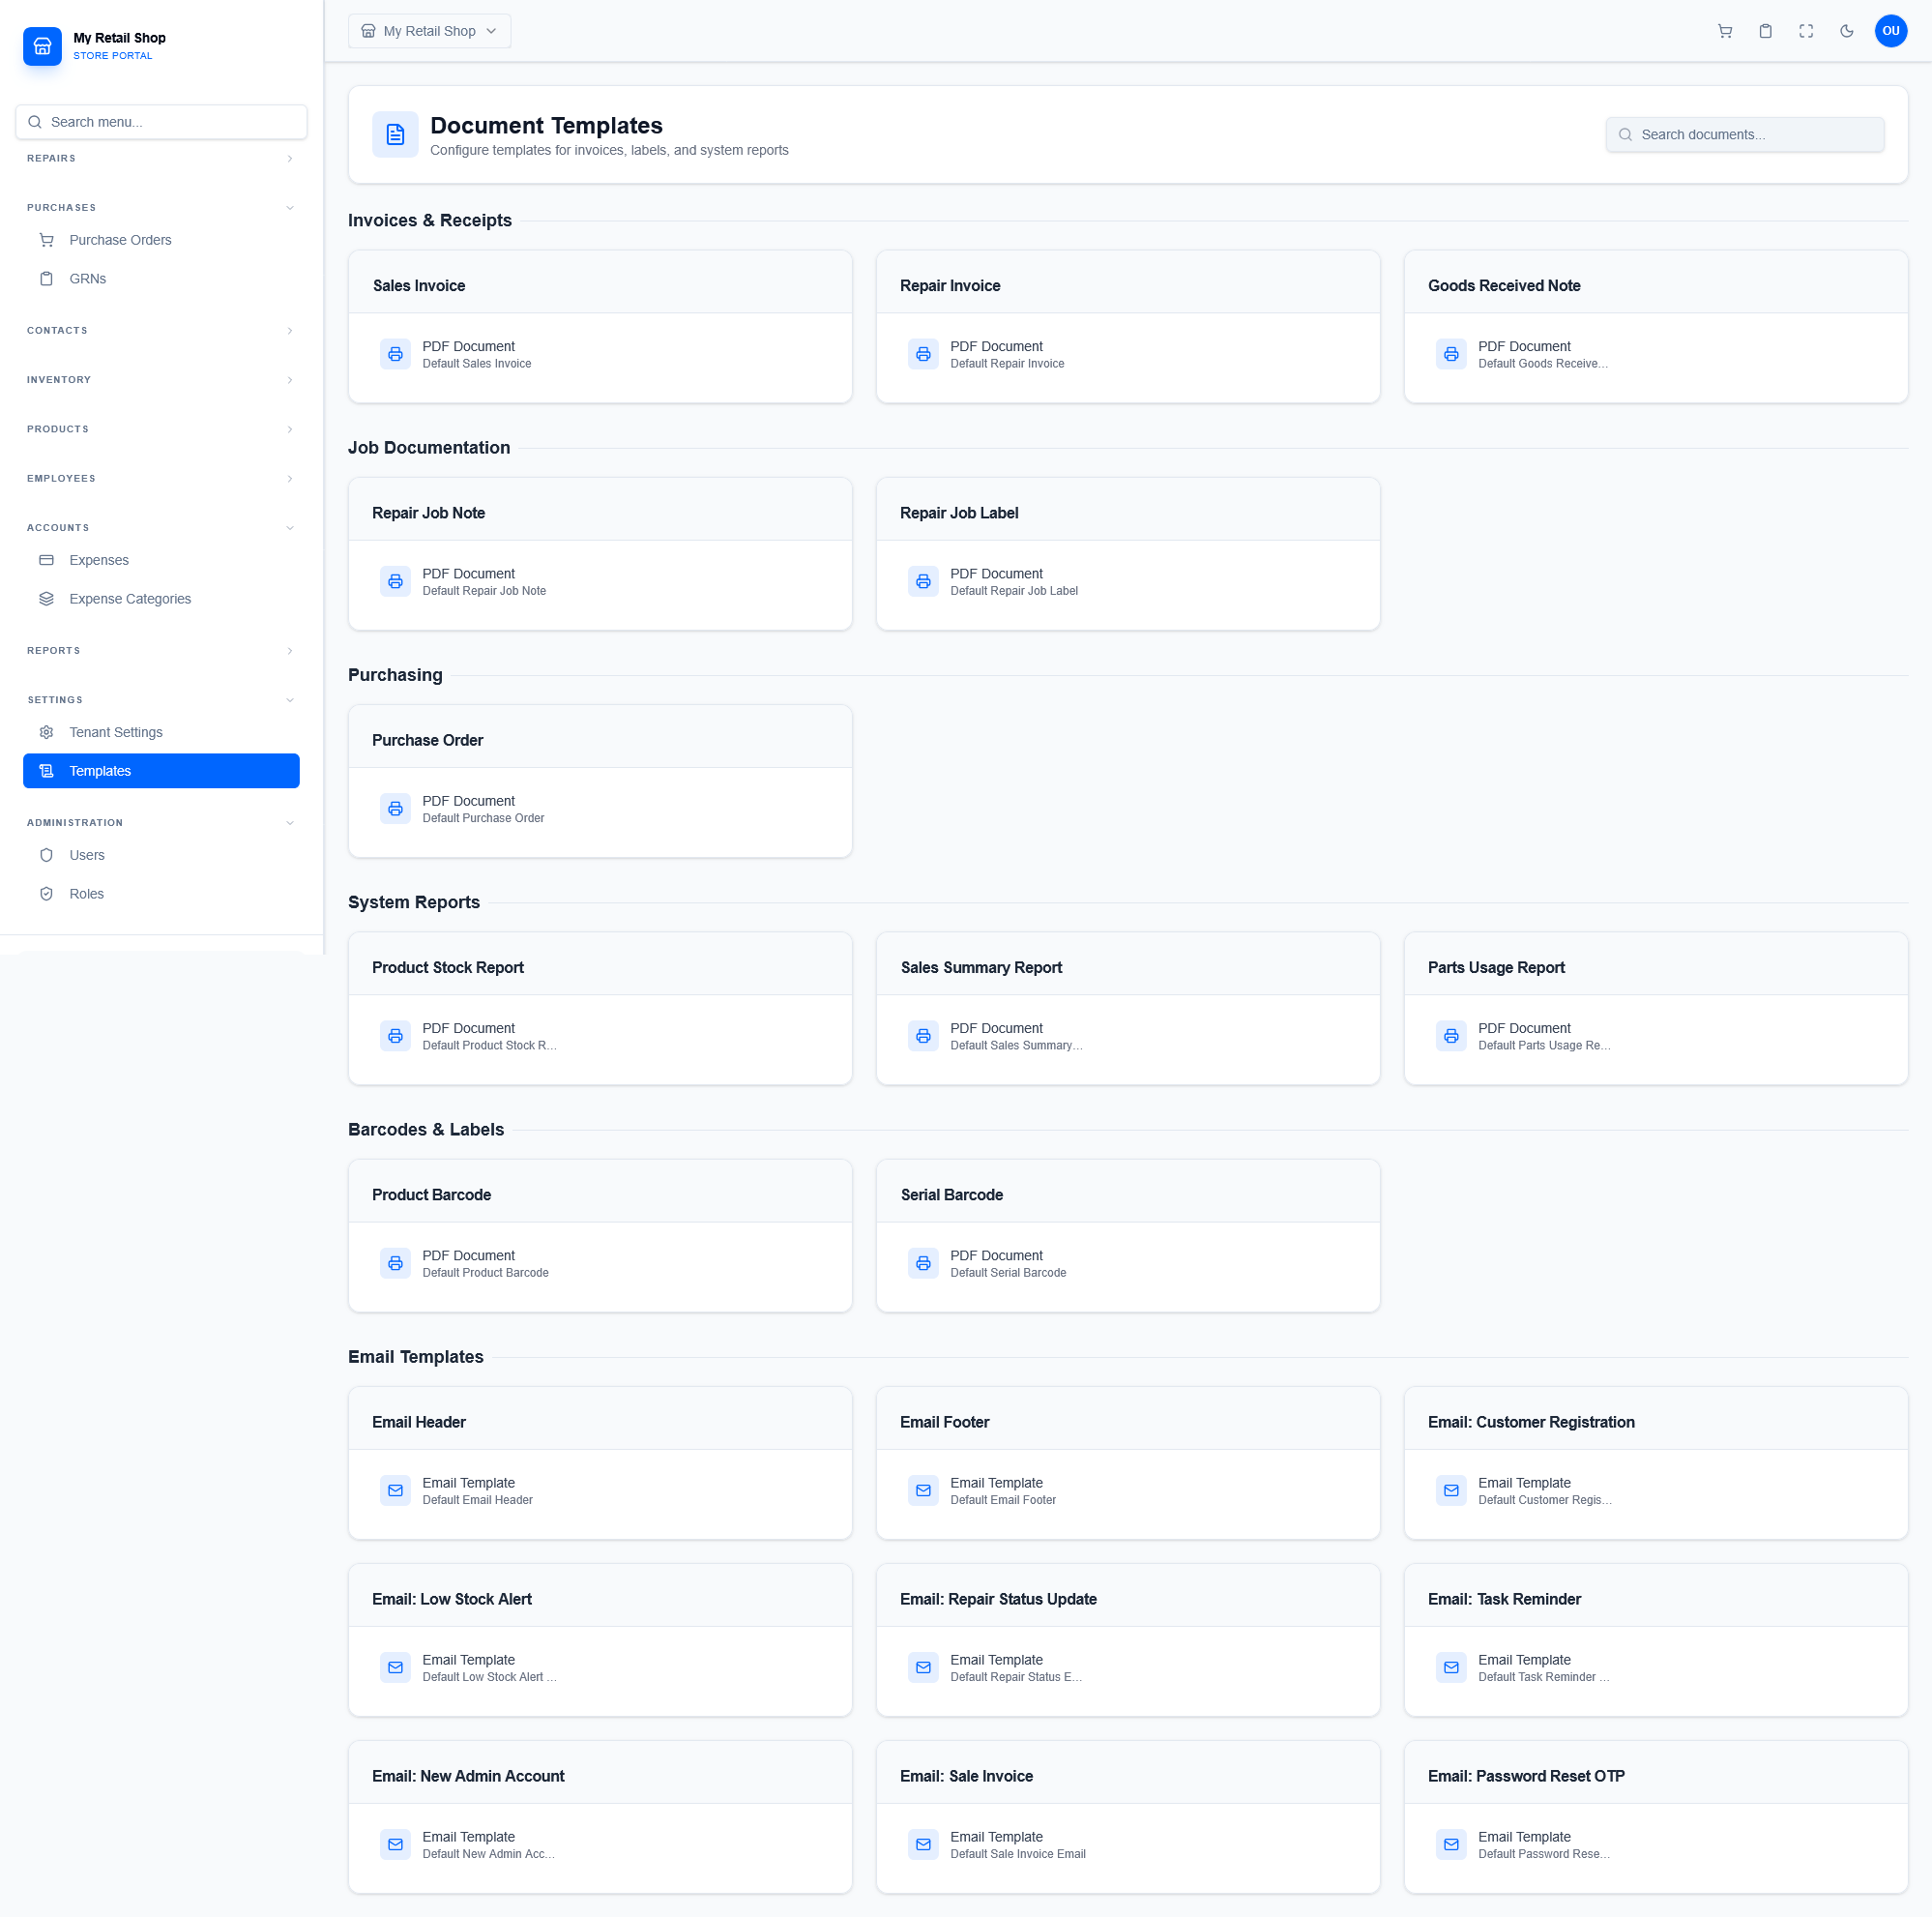Image resolution: width=1932 pixels, height=1917 pixels.
Task: Expand the Products sidebar section
Action: coord(161,429)
